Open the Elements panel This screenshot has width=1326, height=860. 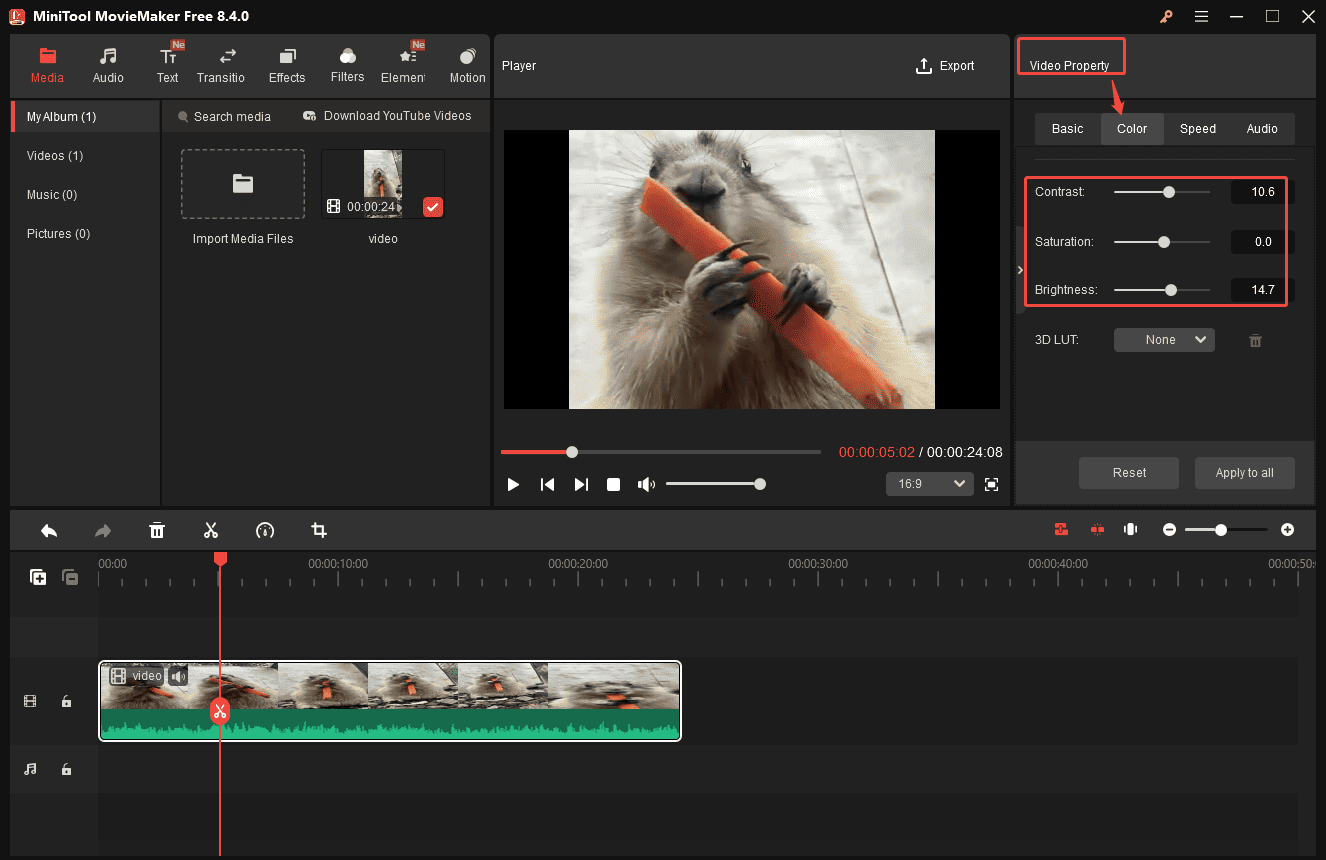(405, 63)
